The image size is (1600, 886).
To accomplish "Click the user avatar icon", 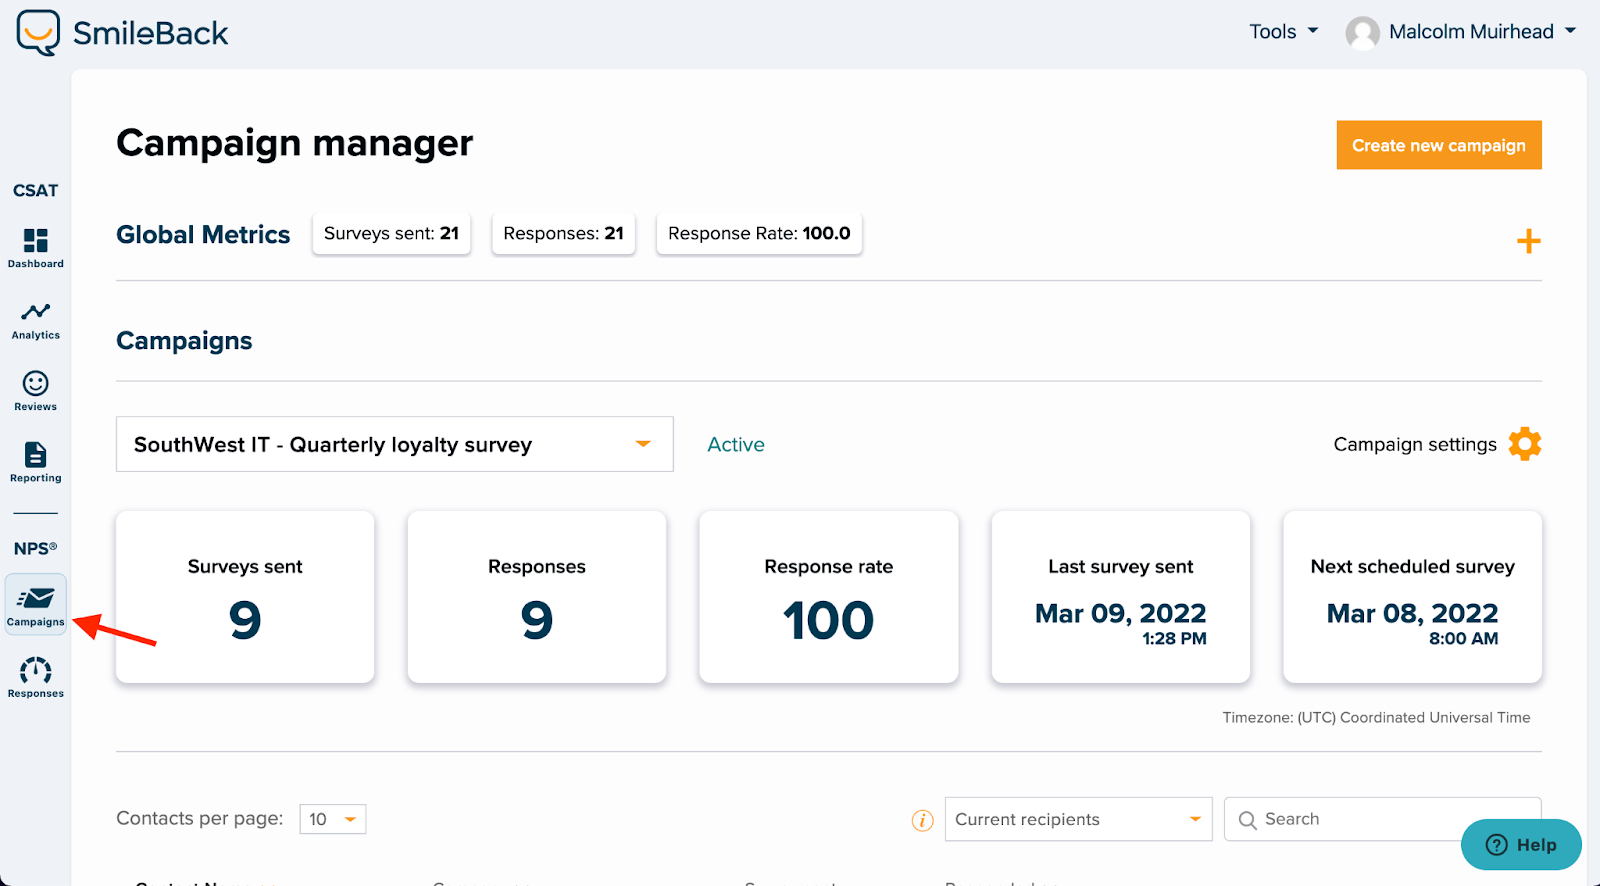I will point(1362,33).
